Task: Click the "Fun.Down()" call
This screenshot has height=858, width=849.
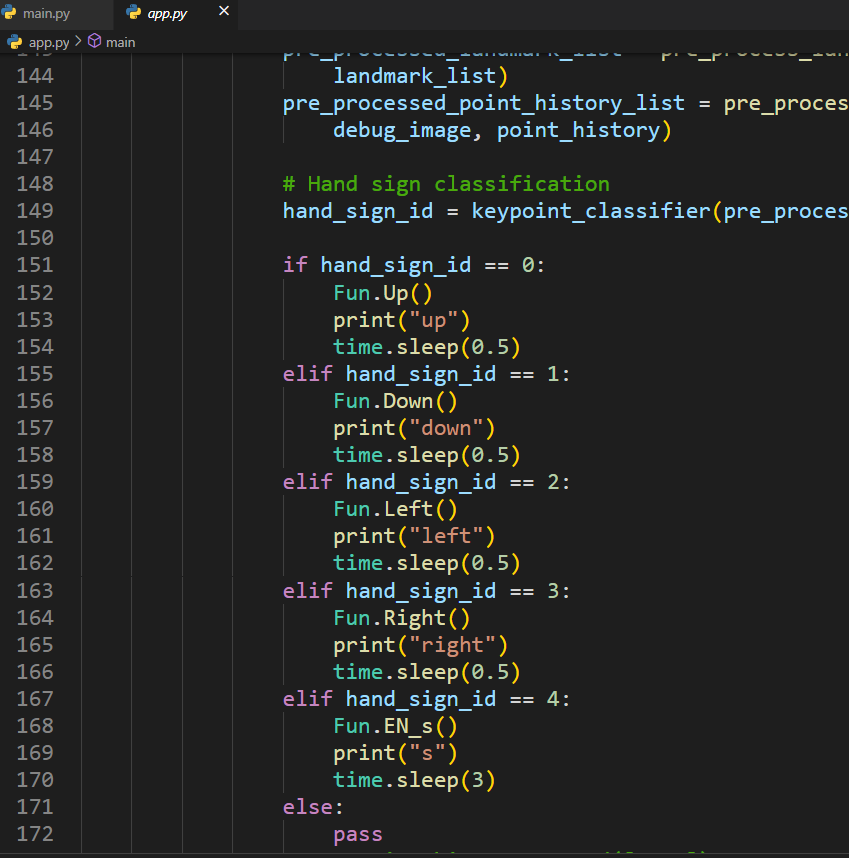Action: (x=395, y=402)
